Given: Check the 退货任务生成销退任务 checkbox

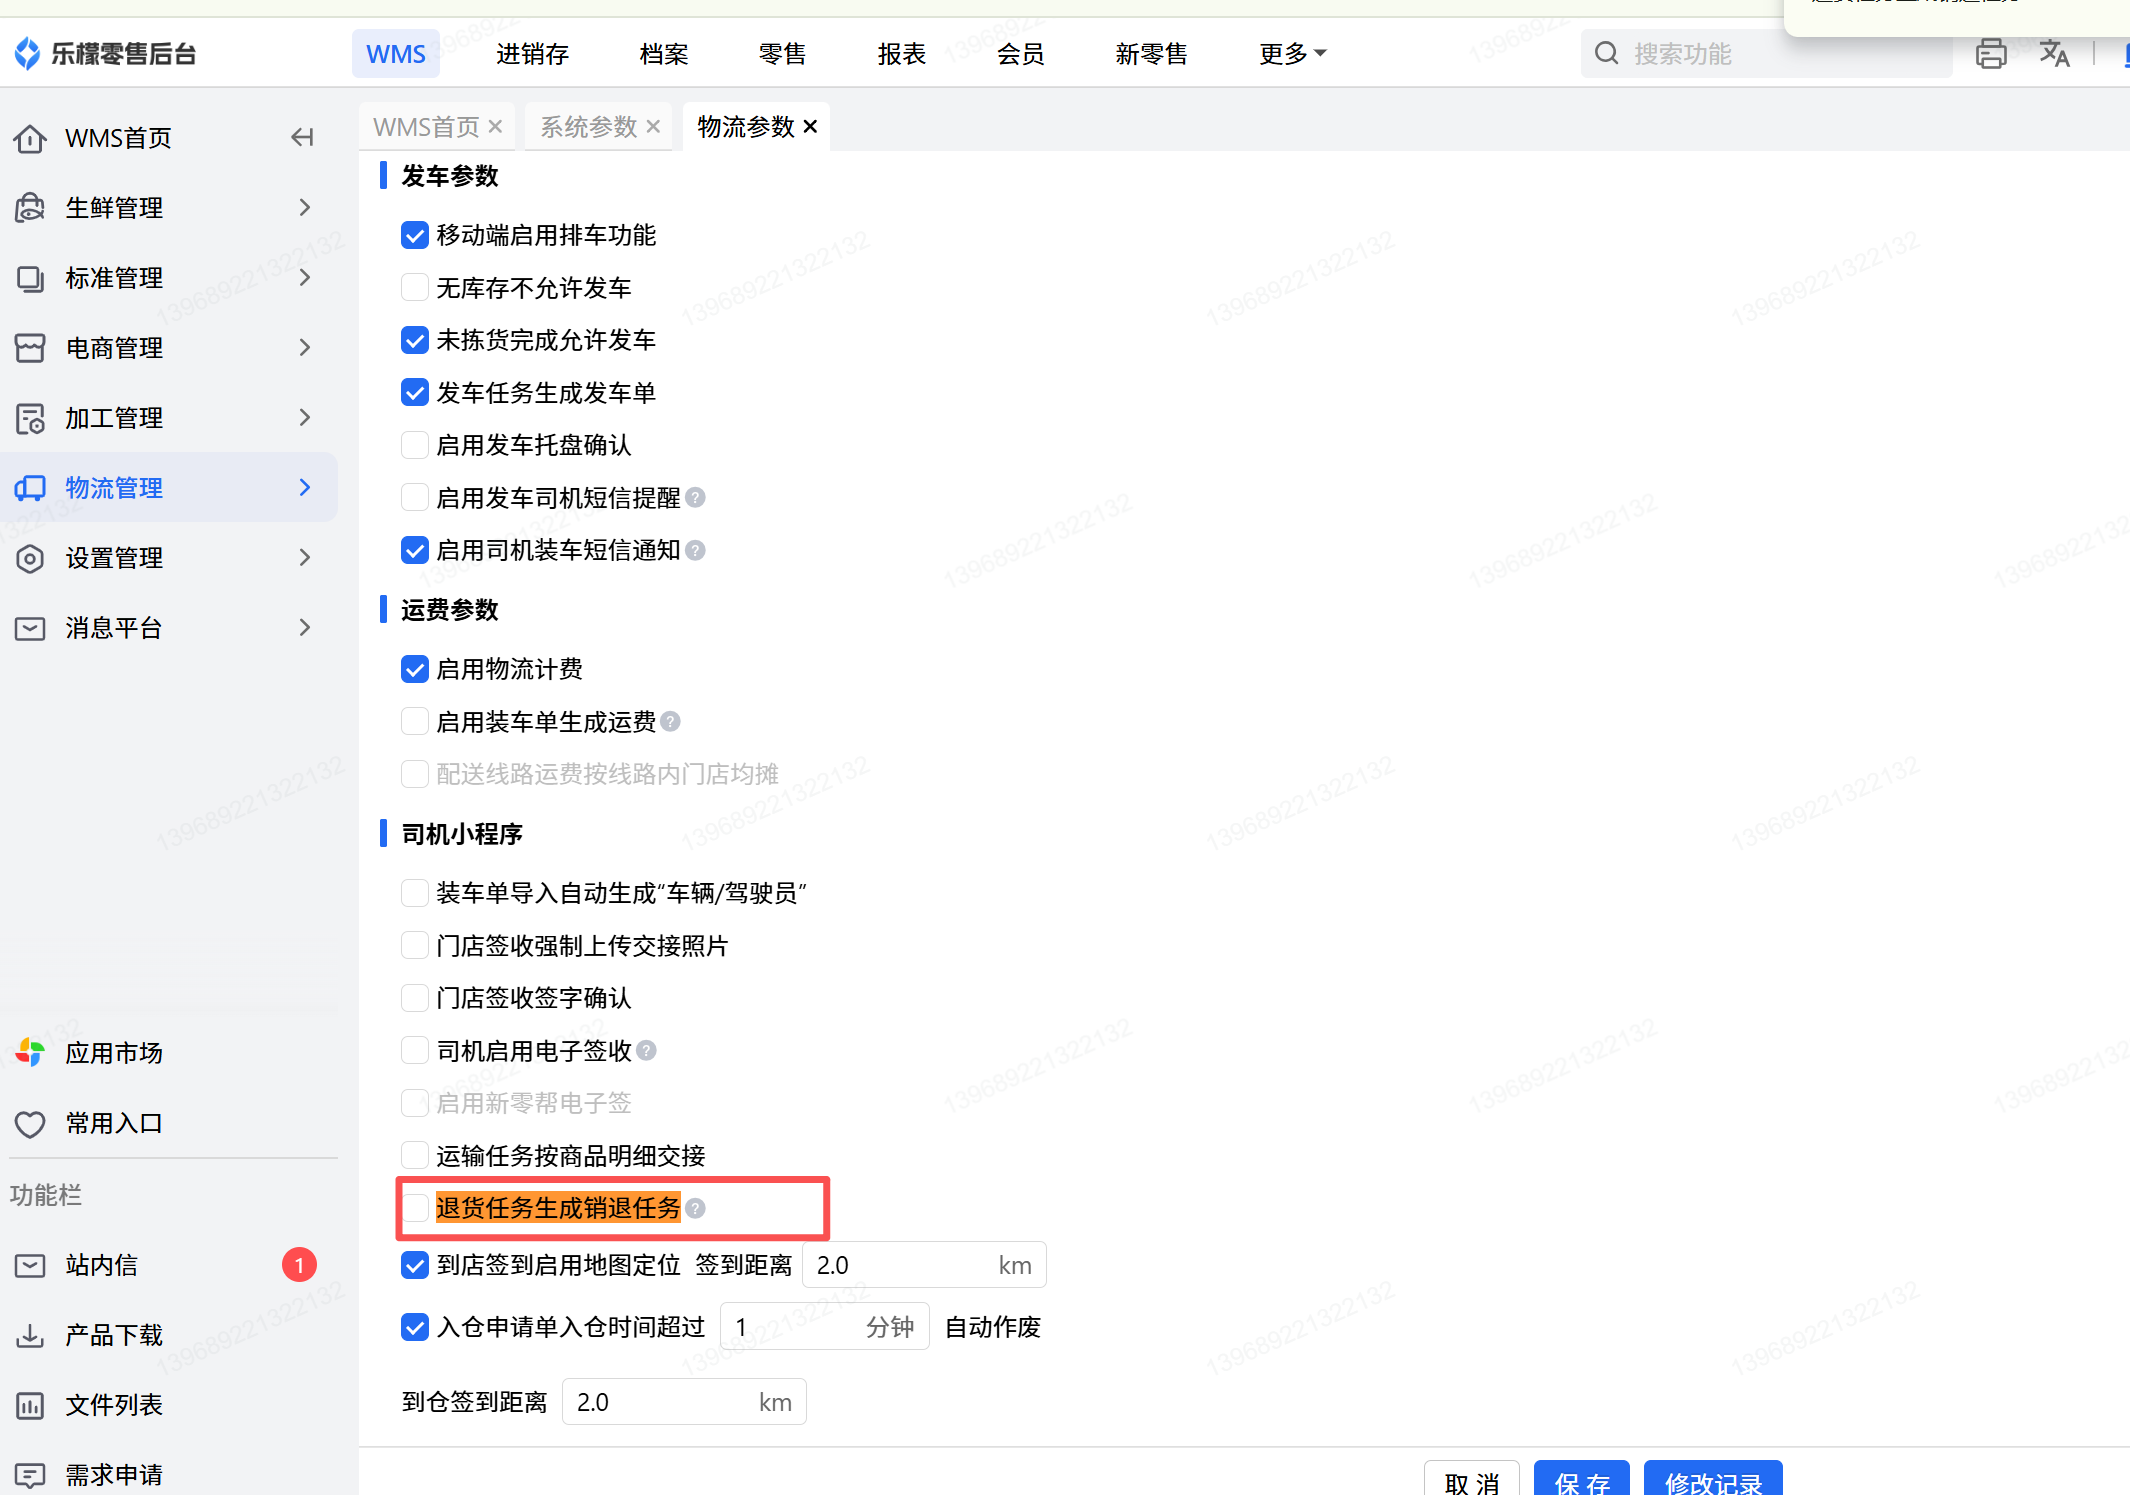Looking at the screenshot, I should (x=415, y=1208).
